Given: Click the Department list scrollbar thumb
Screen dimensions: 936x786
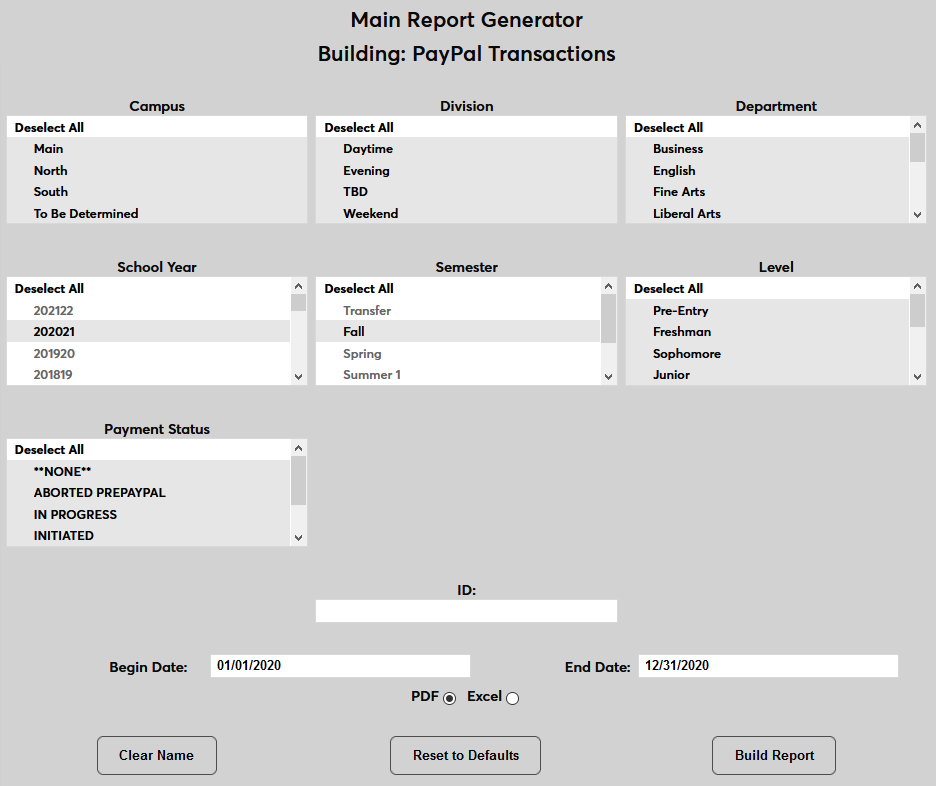Looking at the screenshot, I should tap(917, 147).
